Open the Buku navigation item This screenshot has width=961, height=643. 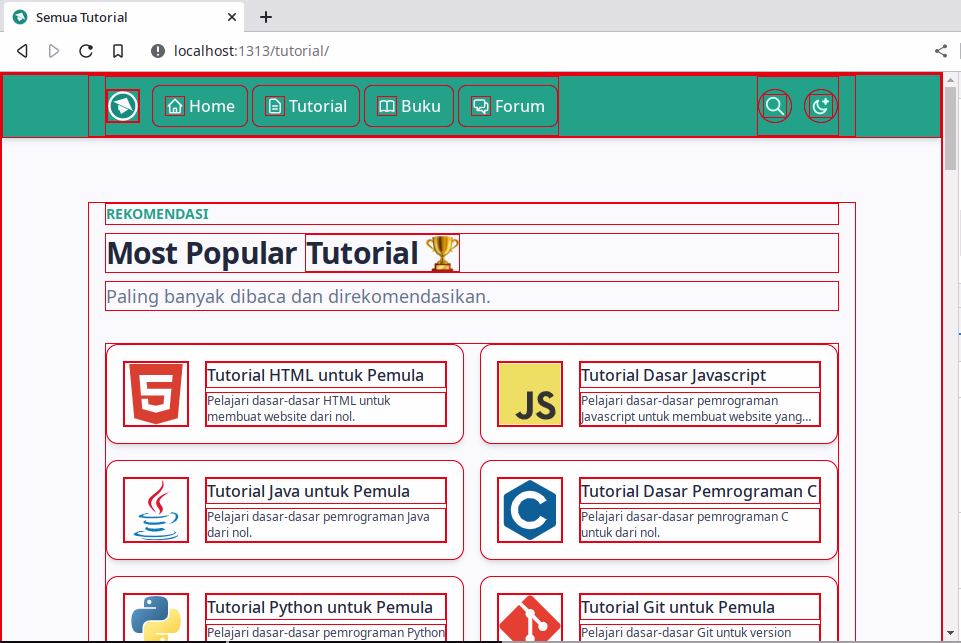click(408, 105)
